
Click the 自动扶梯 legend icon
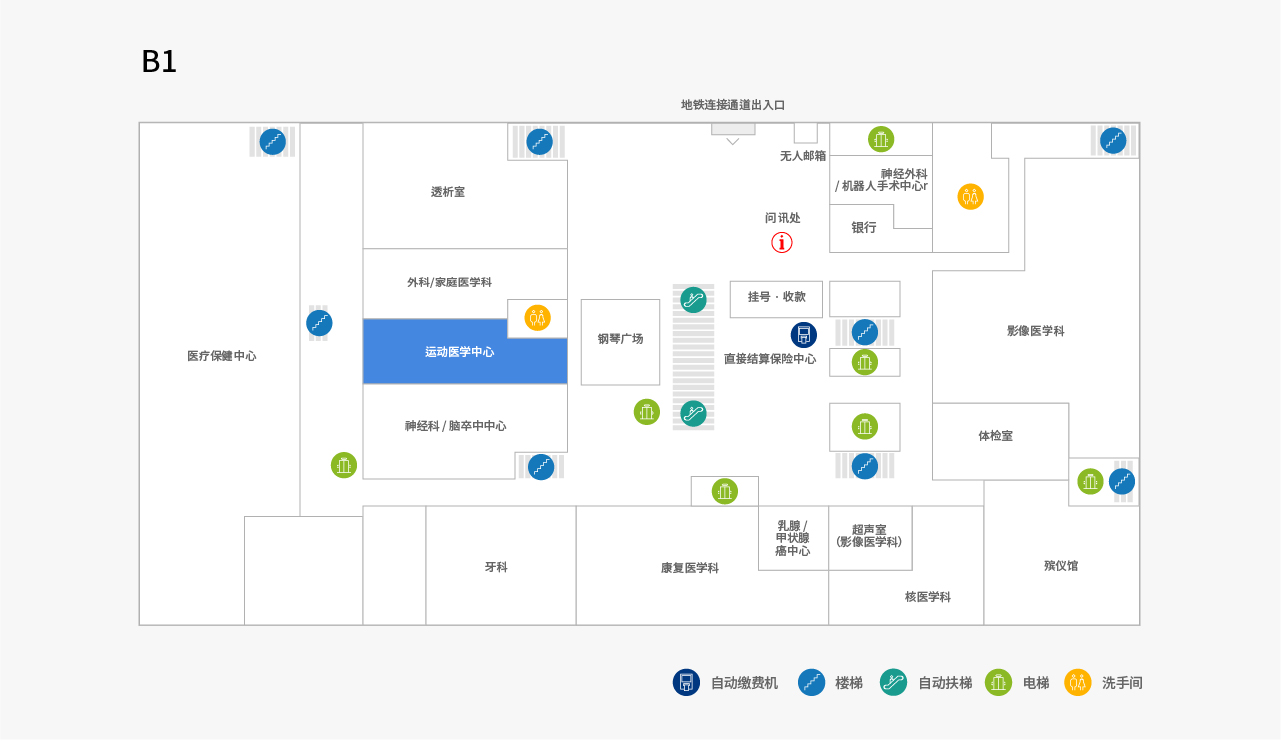[894, 683]
